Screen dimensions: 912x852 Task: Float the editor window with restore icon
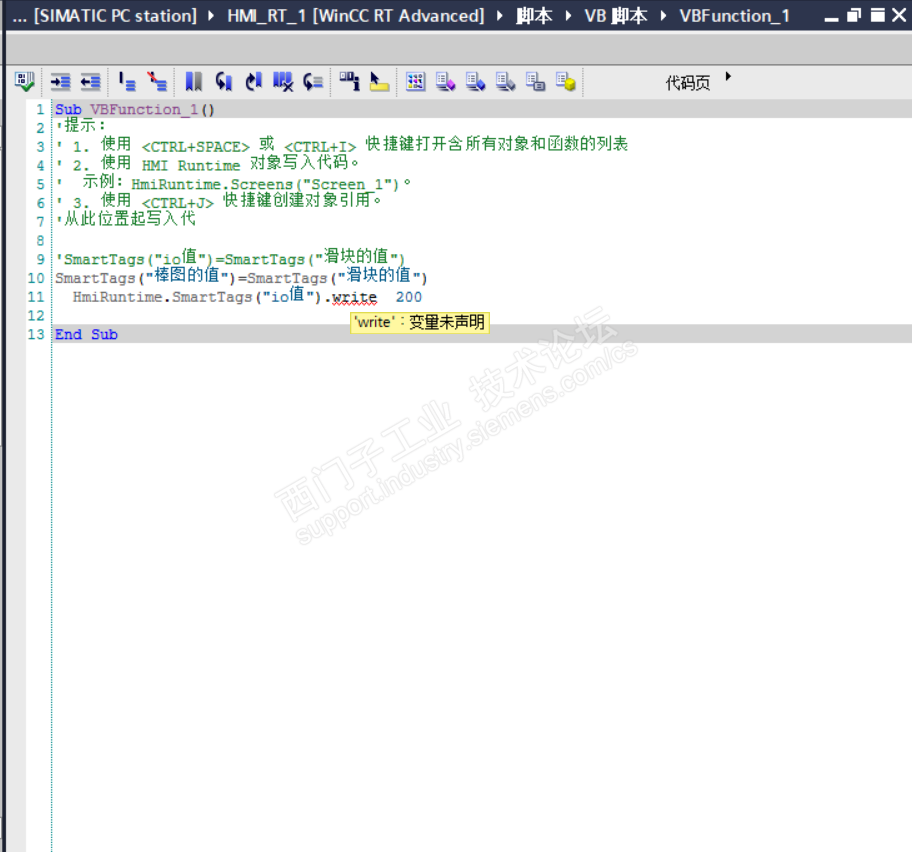854,15
